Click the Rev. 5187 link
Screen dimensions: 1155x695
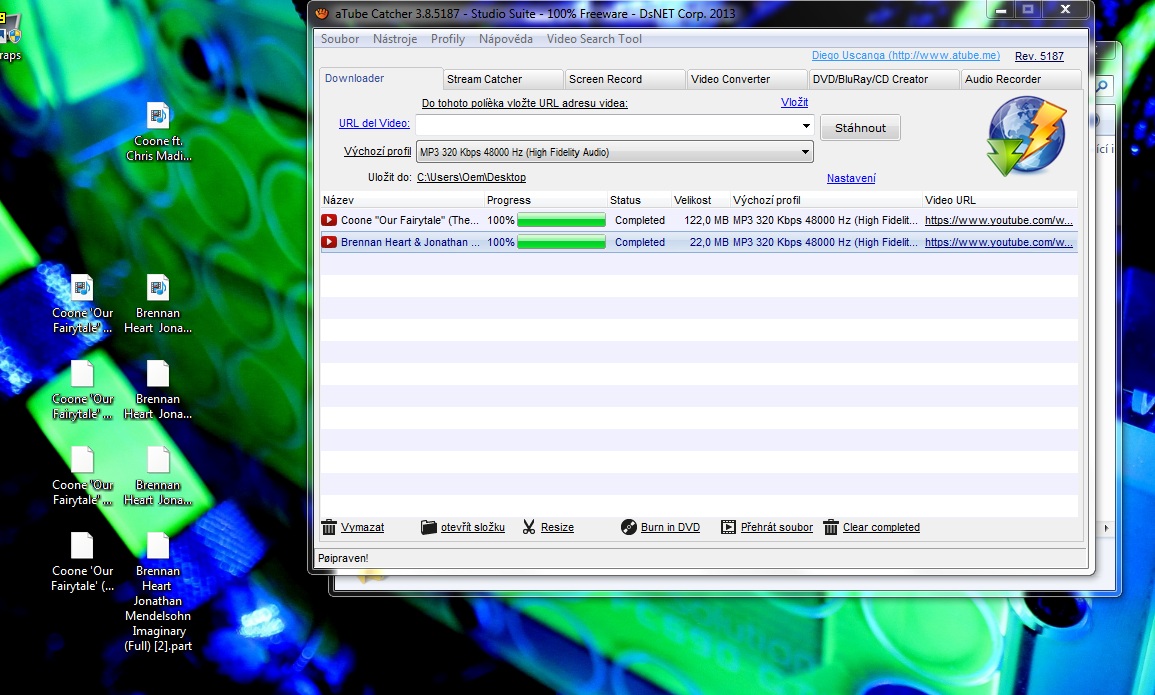(1039, 56)
